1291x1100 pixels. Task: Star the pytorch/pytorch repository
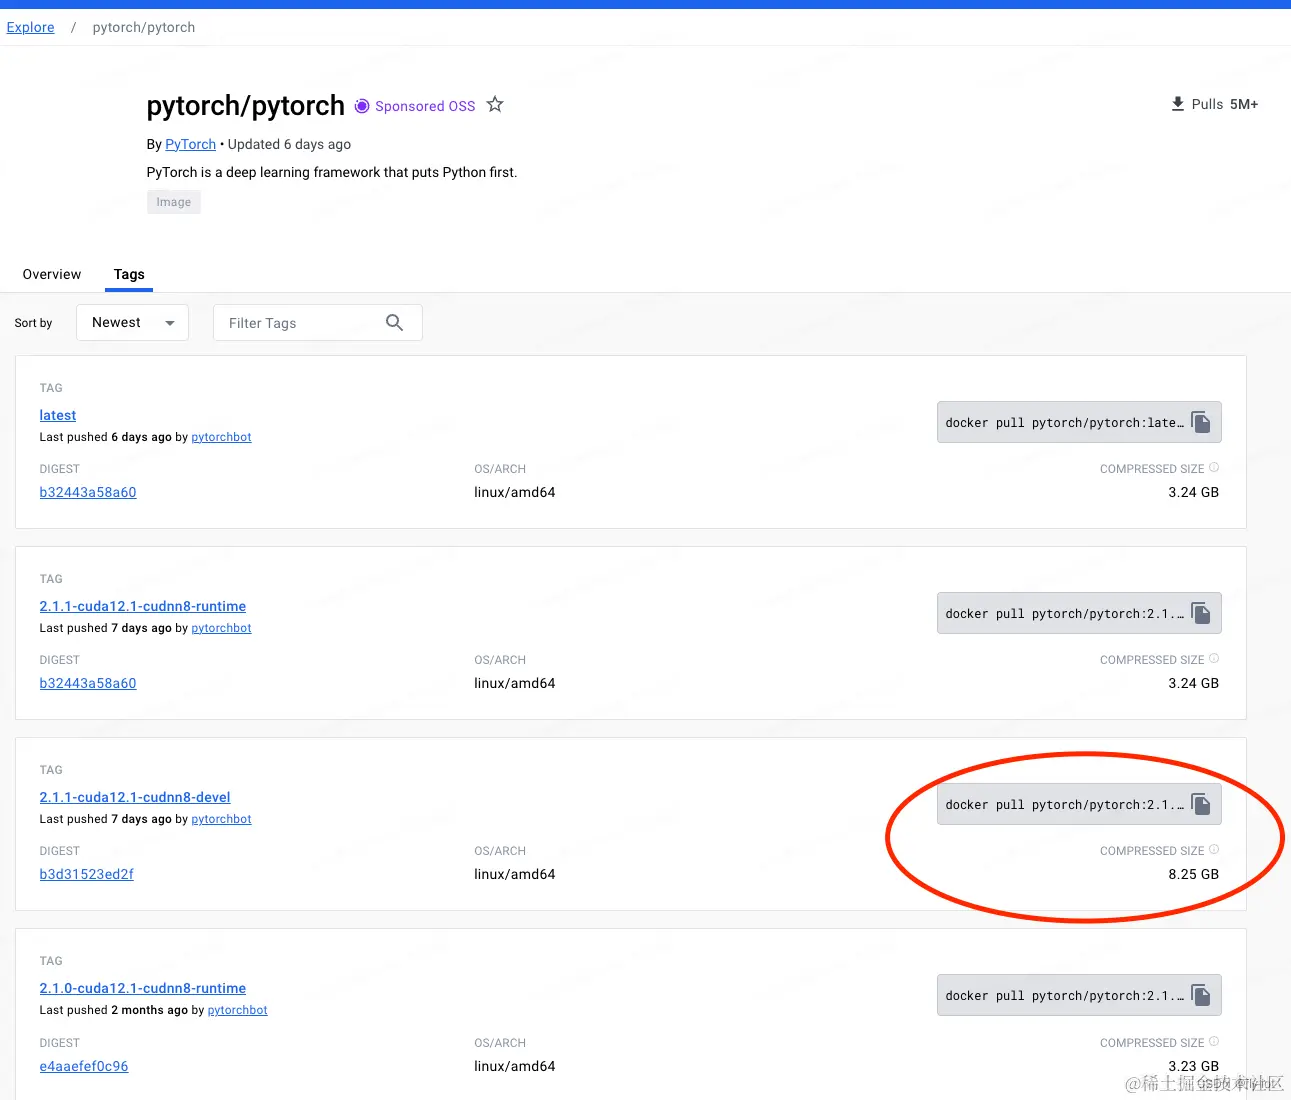pos(495,104)
